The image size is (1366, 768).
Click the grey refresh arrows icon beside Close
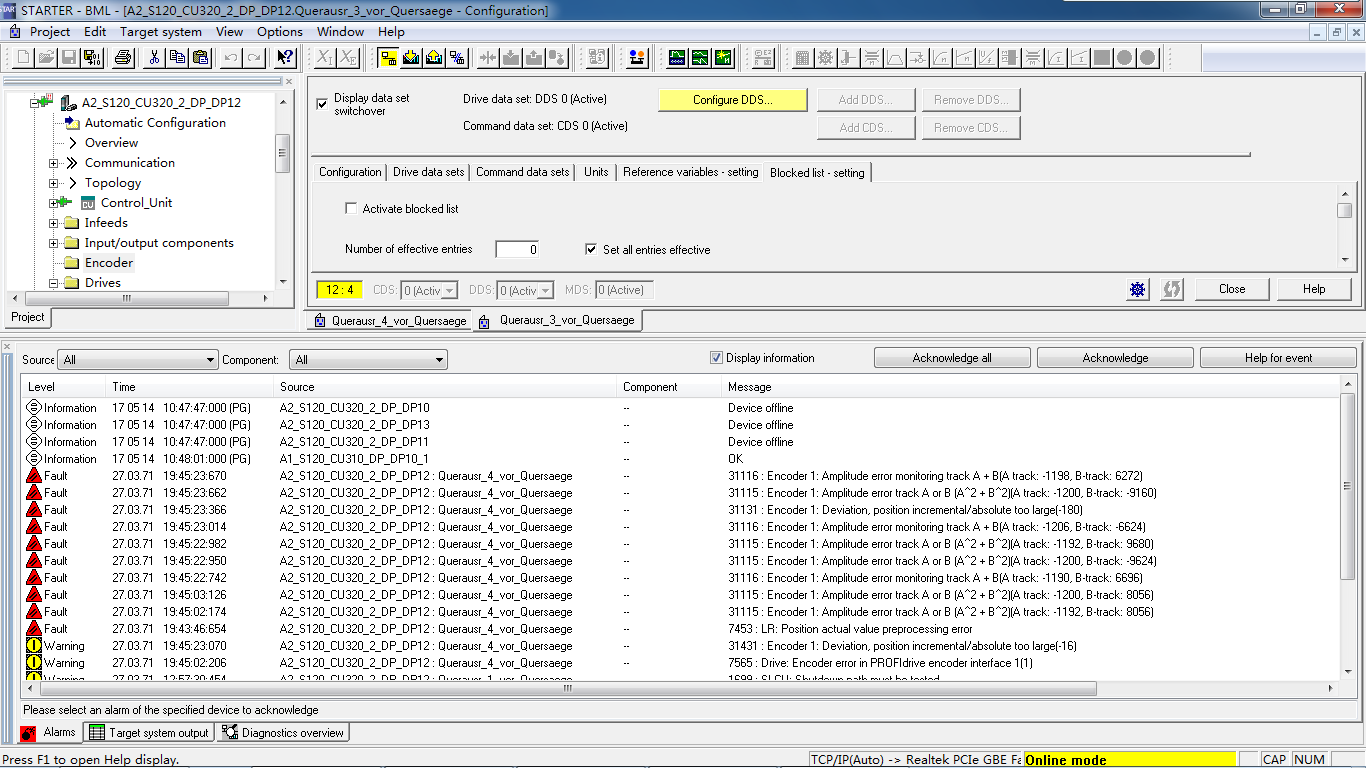pyautogui.click(x=1172, y=289)
